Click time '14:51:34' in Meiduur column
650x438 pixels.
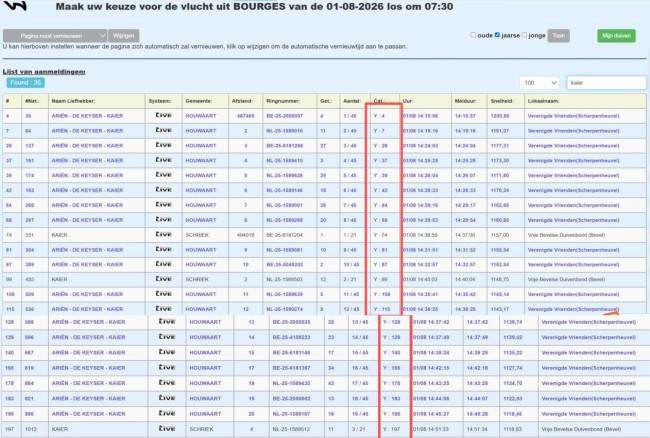click(x=477, y=429)
